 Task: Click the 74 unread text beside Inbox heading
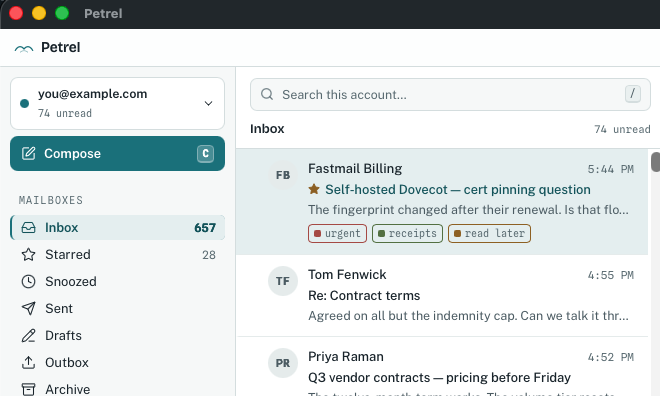[x=622, y=129]
